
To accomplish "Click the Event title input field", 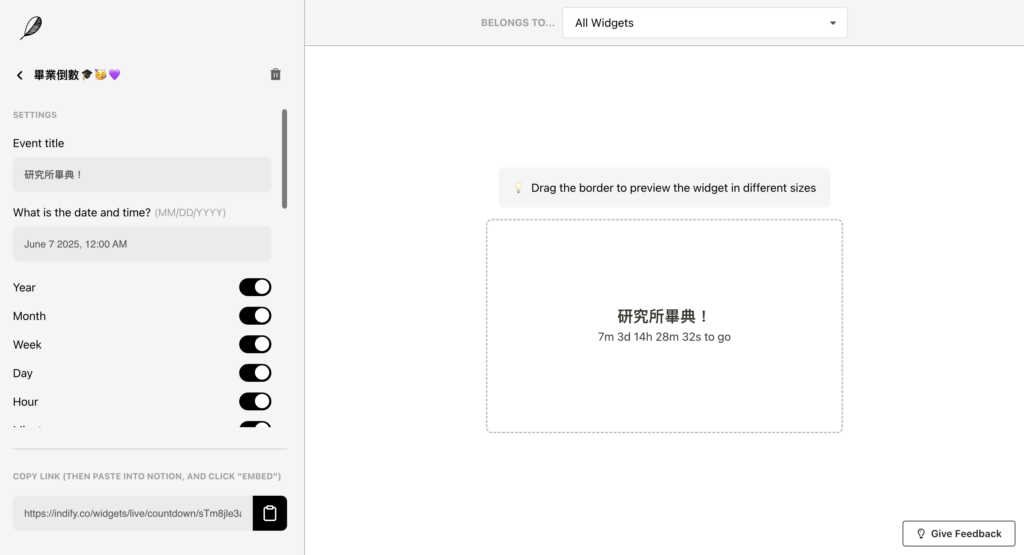I will click(x=142, y=175).
